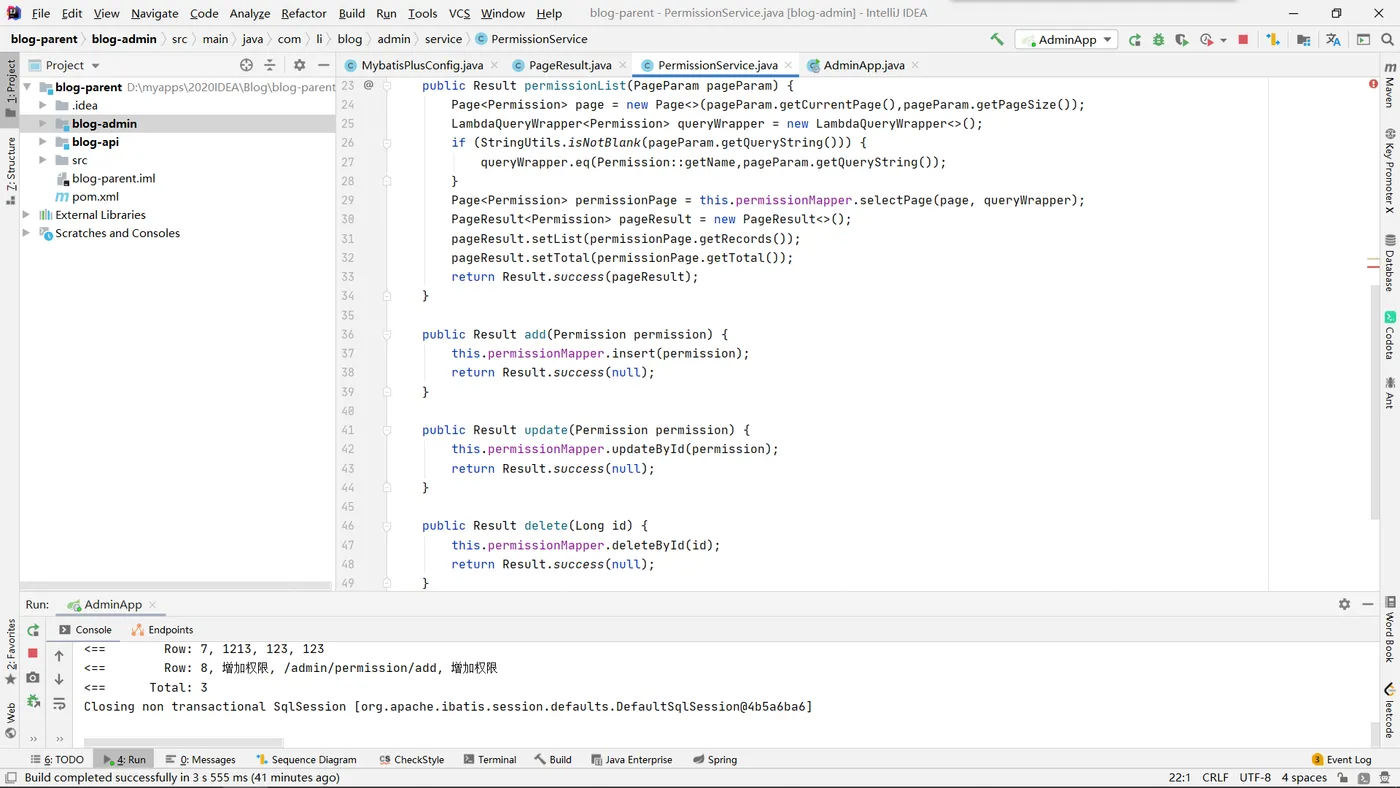Image resolution: width=1400 pixels, height=788 pixels.
Task: Click the console horizontal scrollbar
Action: tap(184, 743)
